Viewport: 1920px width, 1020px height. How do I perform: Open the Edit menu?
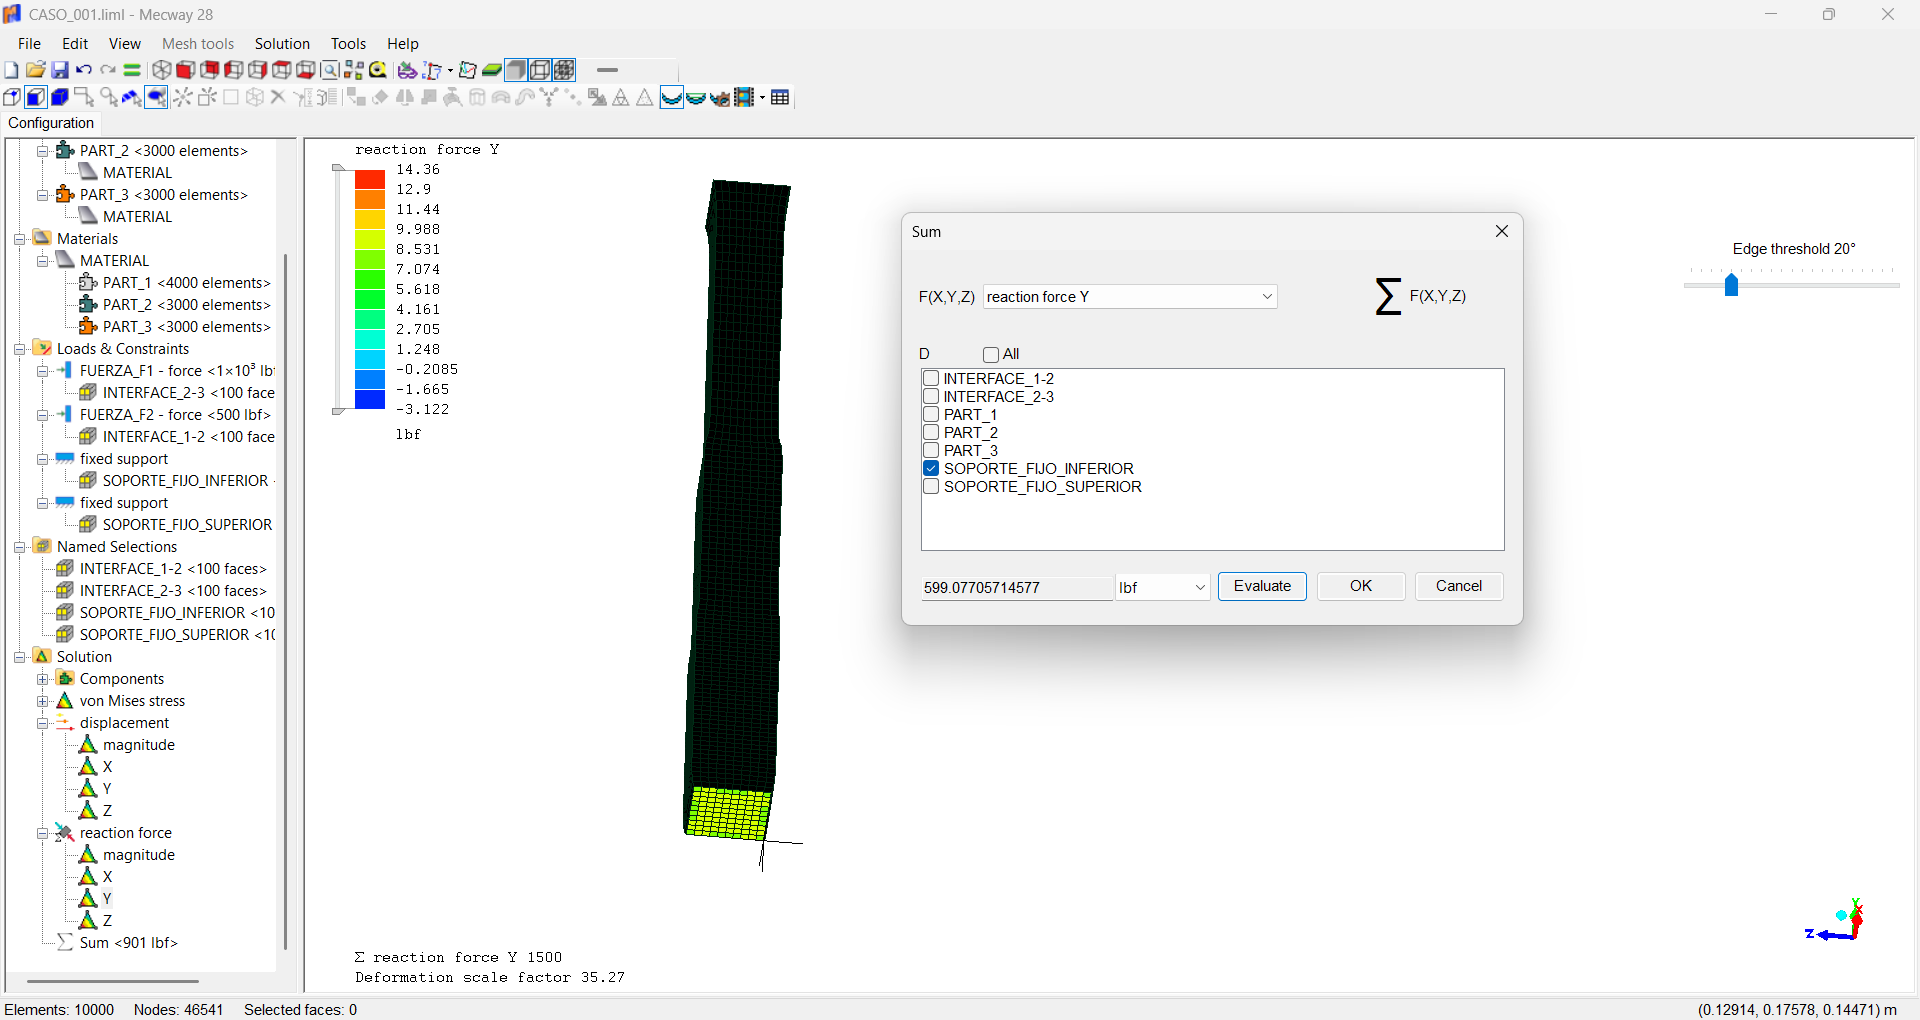(75, 44)
